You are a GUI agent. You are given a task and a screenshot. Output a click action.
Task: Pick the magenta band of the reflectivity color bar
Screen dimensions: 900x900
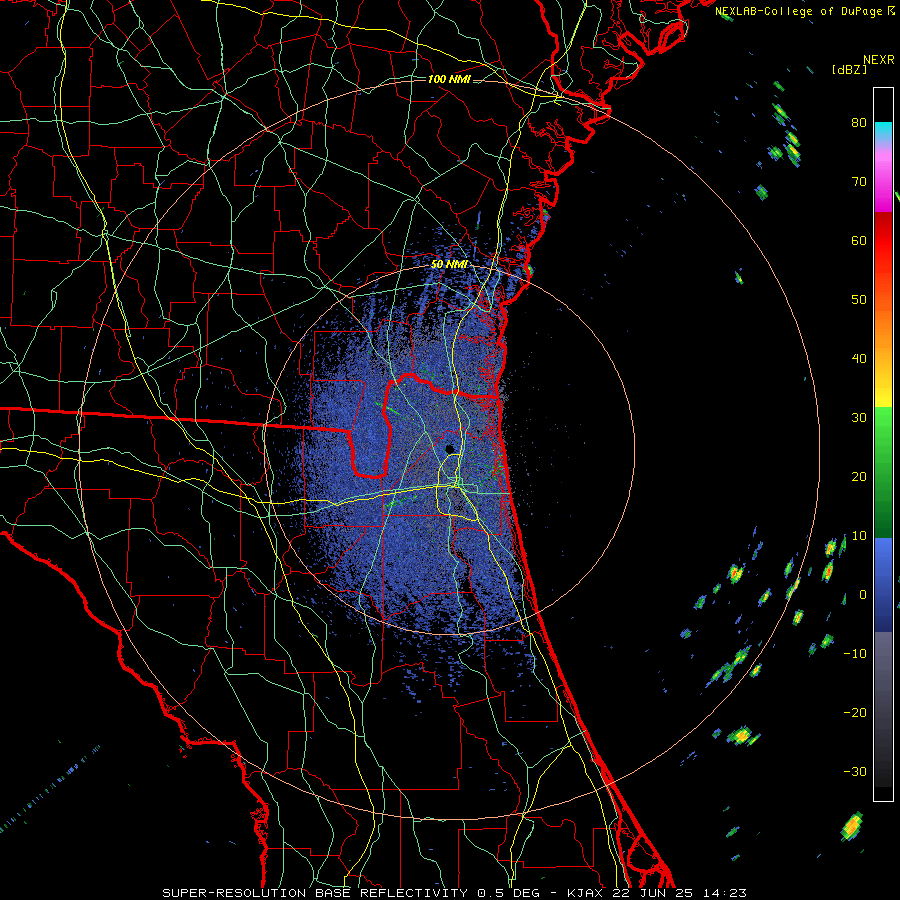point(883,189)
